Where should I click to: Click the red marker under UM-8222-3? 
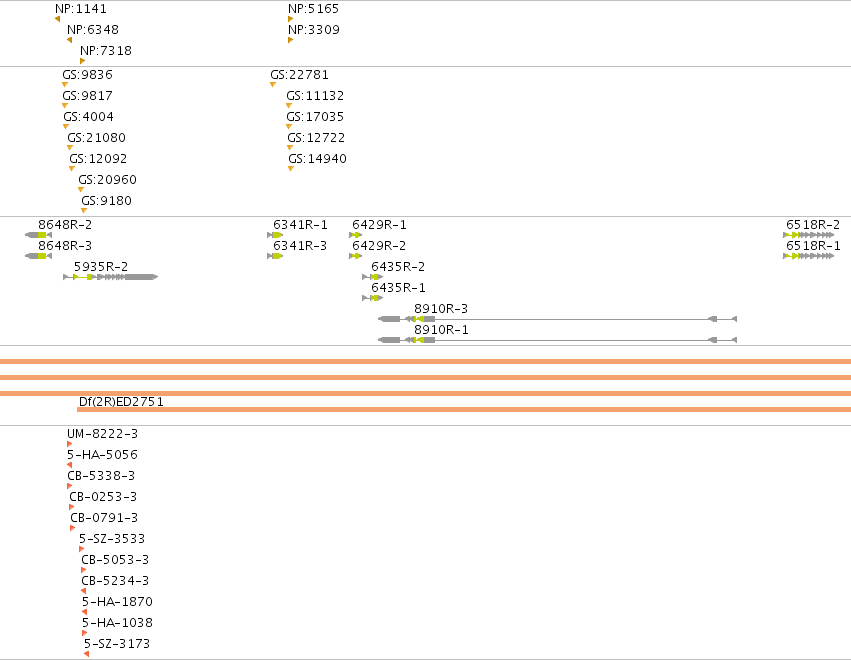(69, 444)
